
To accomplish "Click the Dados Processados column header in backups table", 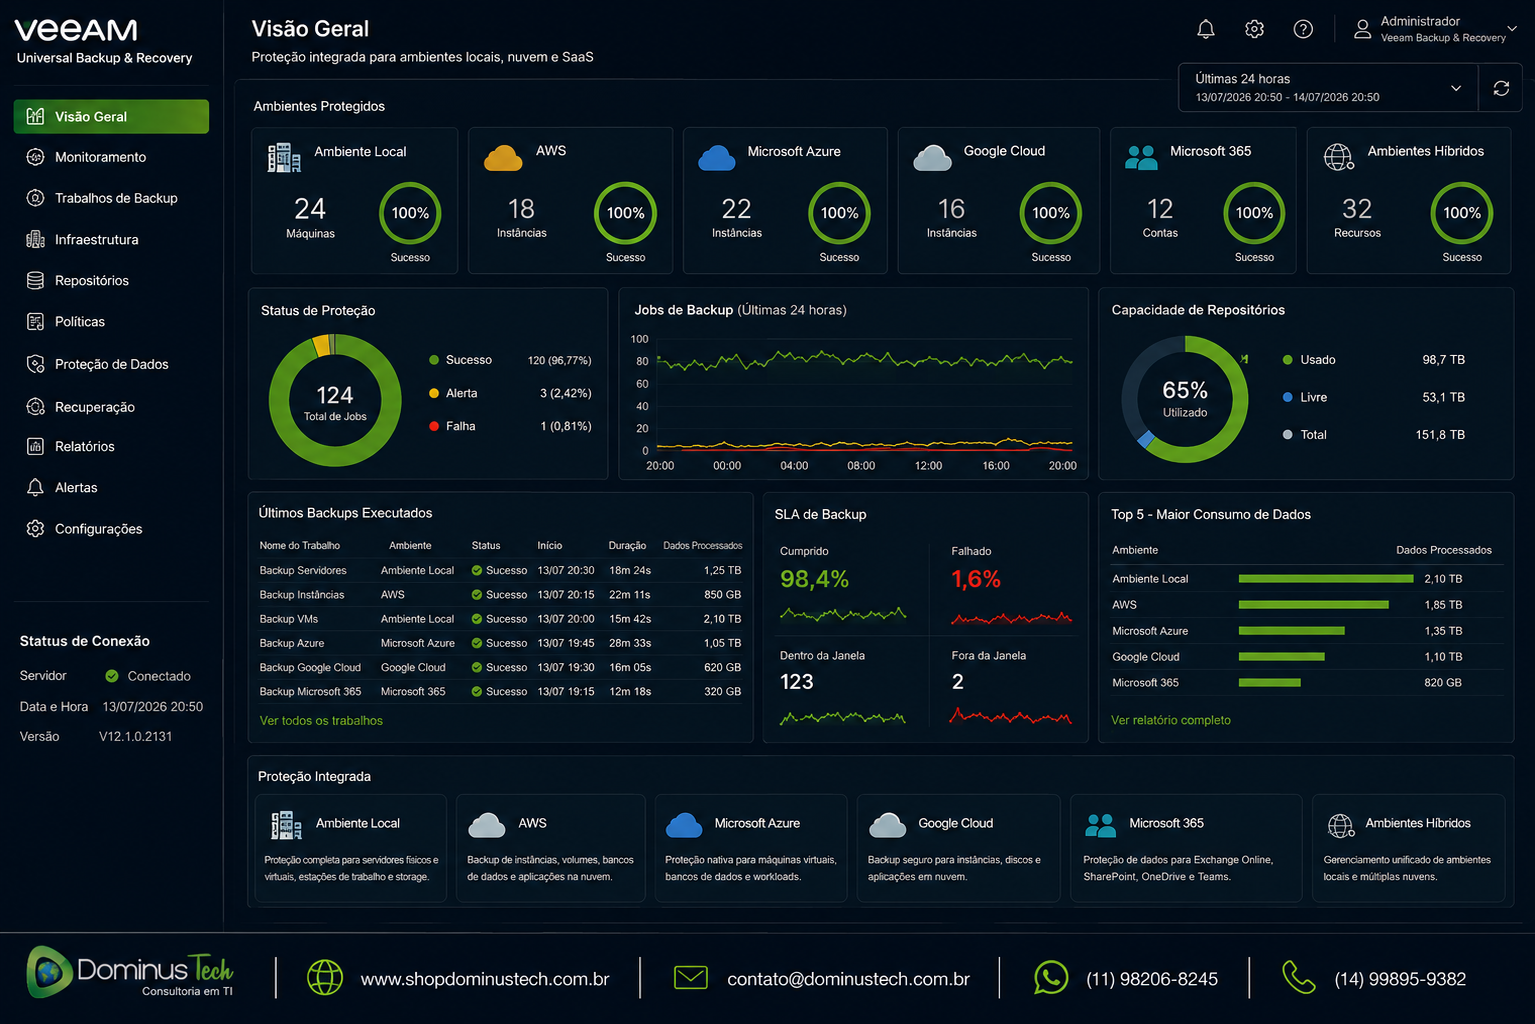I will click(x=703, y=545).
